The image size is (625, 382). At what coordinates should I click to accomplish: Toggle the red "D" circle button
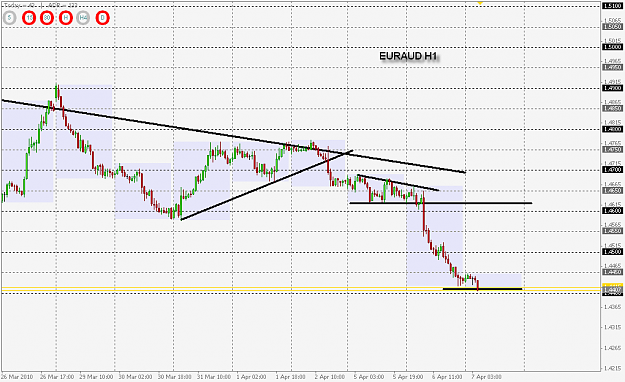[x=102, y=18]
